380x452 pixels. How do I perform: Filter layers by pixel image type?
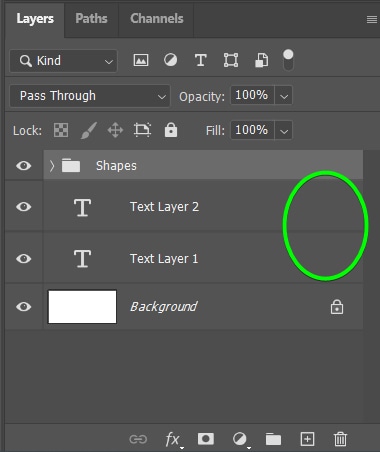pyautogui.click(x=141, y=60)
